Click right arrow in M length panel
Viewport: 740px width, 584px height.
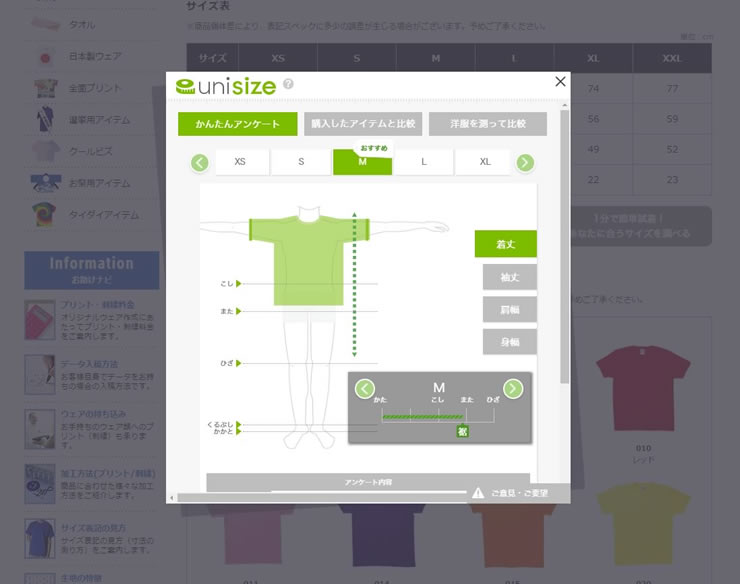pyautogui.click(x=513, y=389)
